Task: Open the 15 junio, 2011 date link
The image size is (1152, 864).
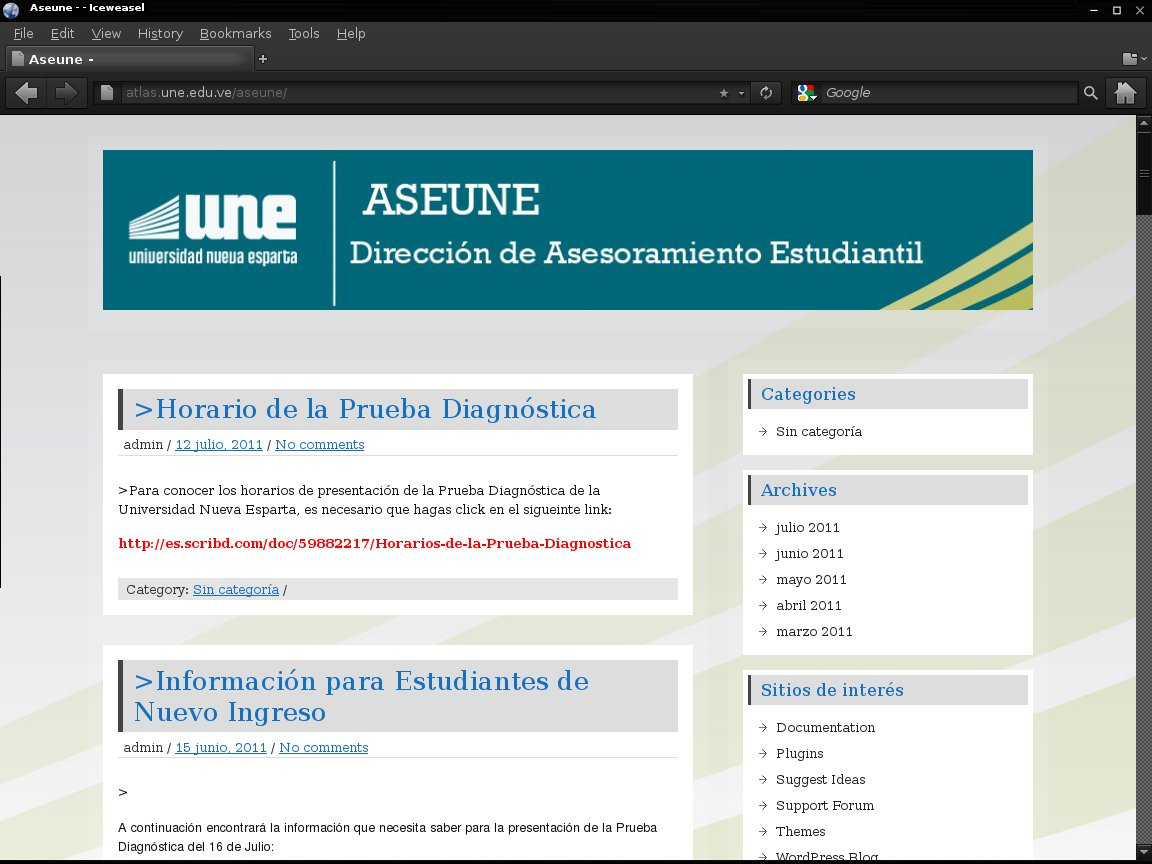Action: click(221, 747)
